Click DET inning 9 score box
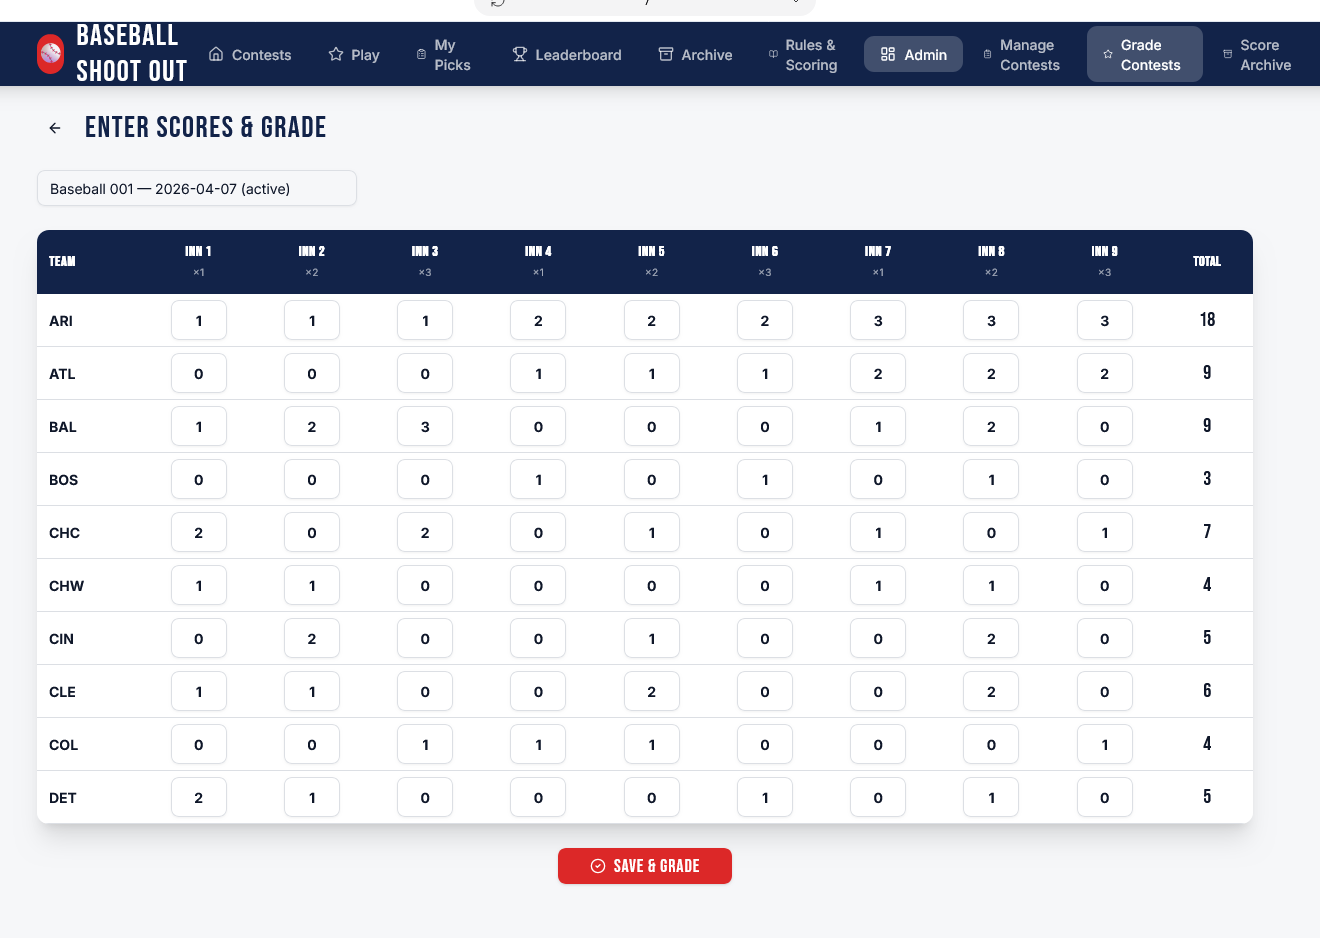 [x=1104, y=798]
